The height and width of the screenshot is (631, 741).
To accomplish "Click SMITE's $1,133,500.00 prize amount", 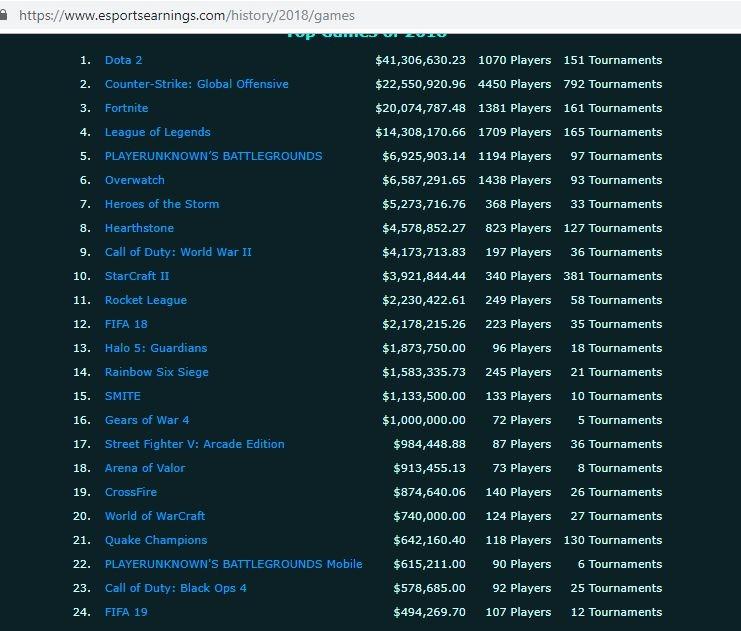I will [424, 396].
